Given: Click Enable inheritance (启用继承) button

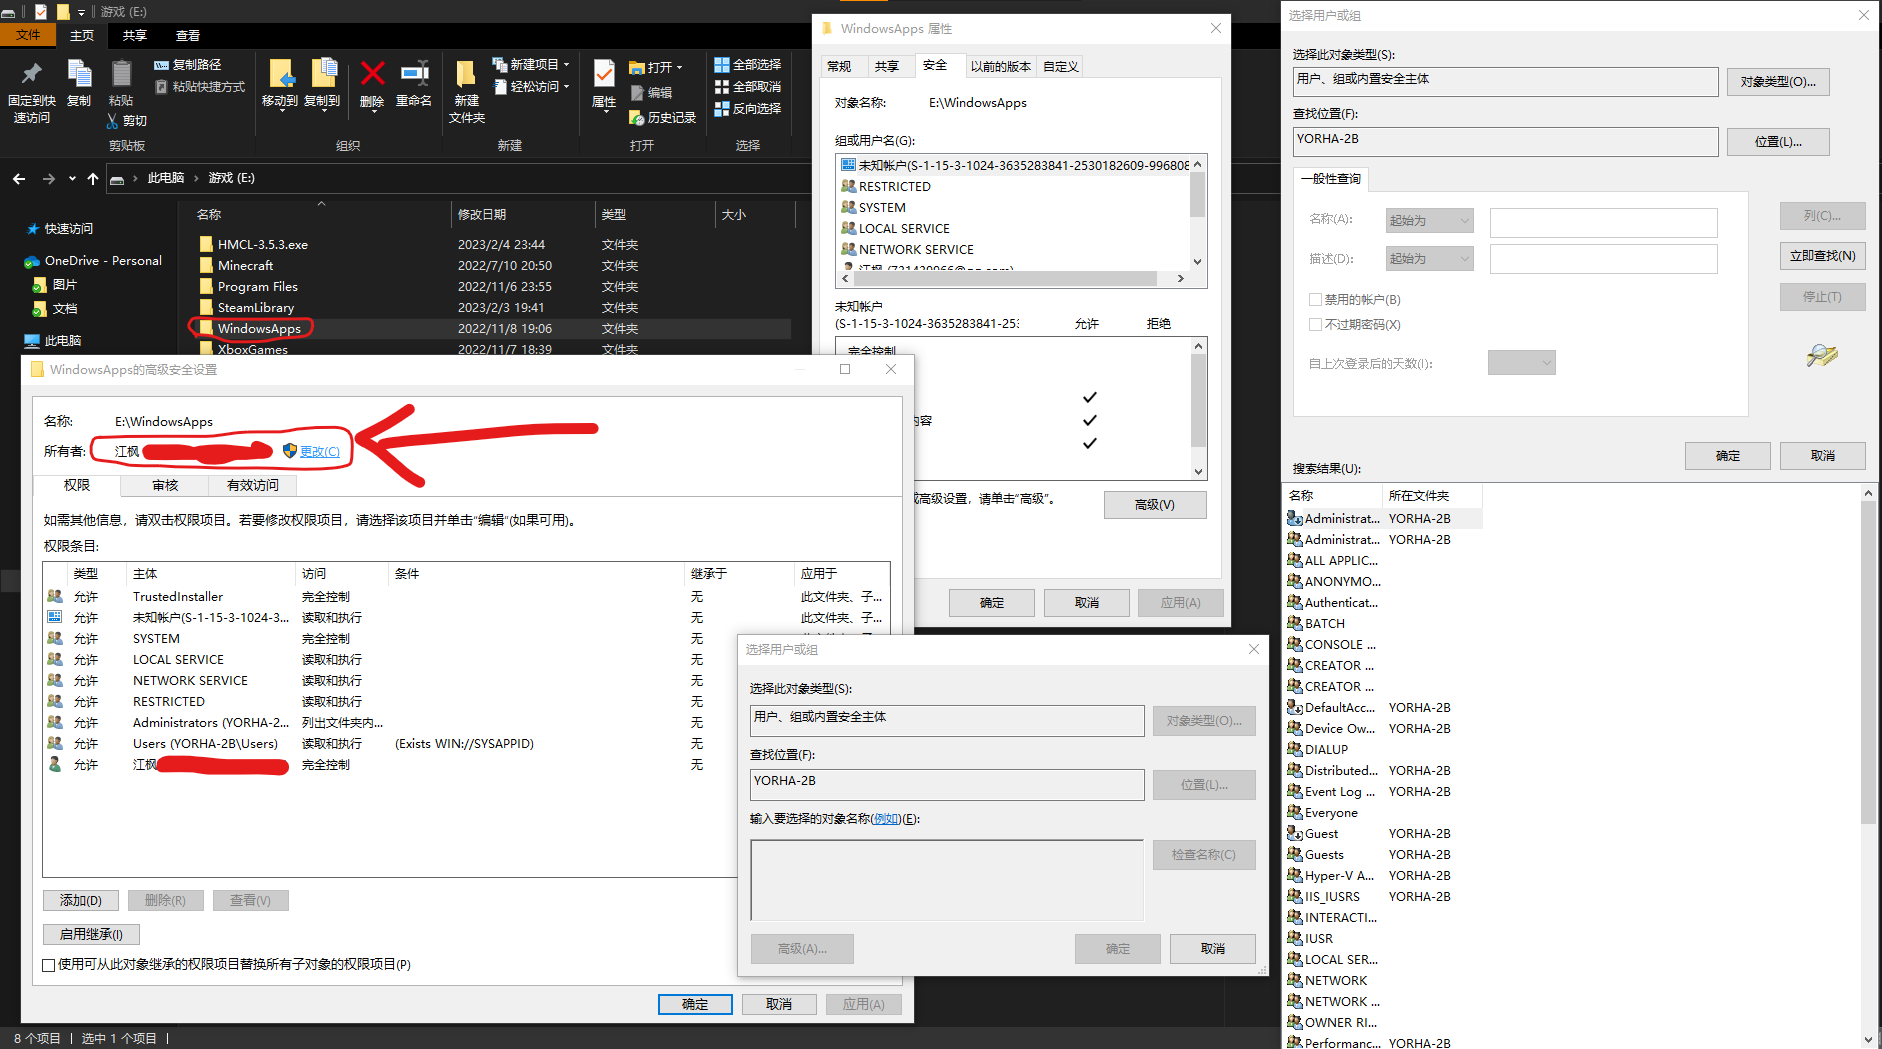Looking at the screenshot, I should click(91, 934).
